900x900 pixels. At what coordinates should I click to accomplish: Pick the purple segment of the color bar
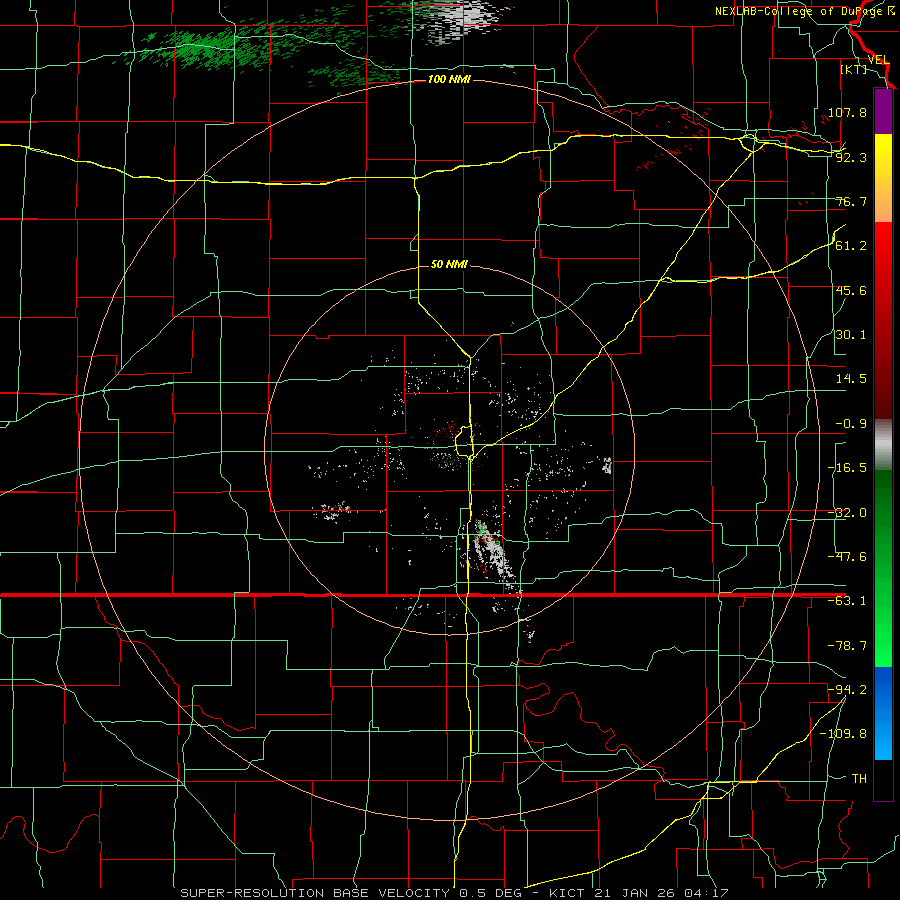pyautogui.click(x=883, y=112)
